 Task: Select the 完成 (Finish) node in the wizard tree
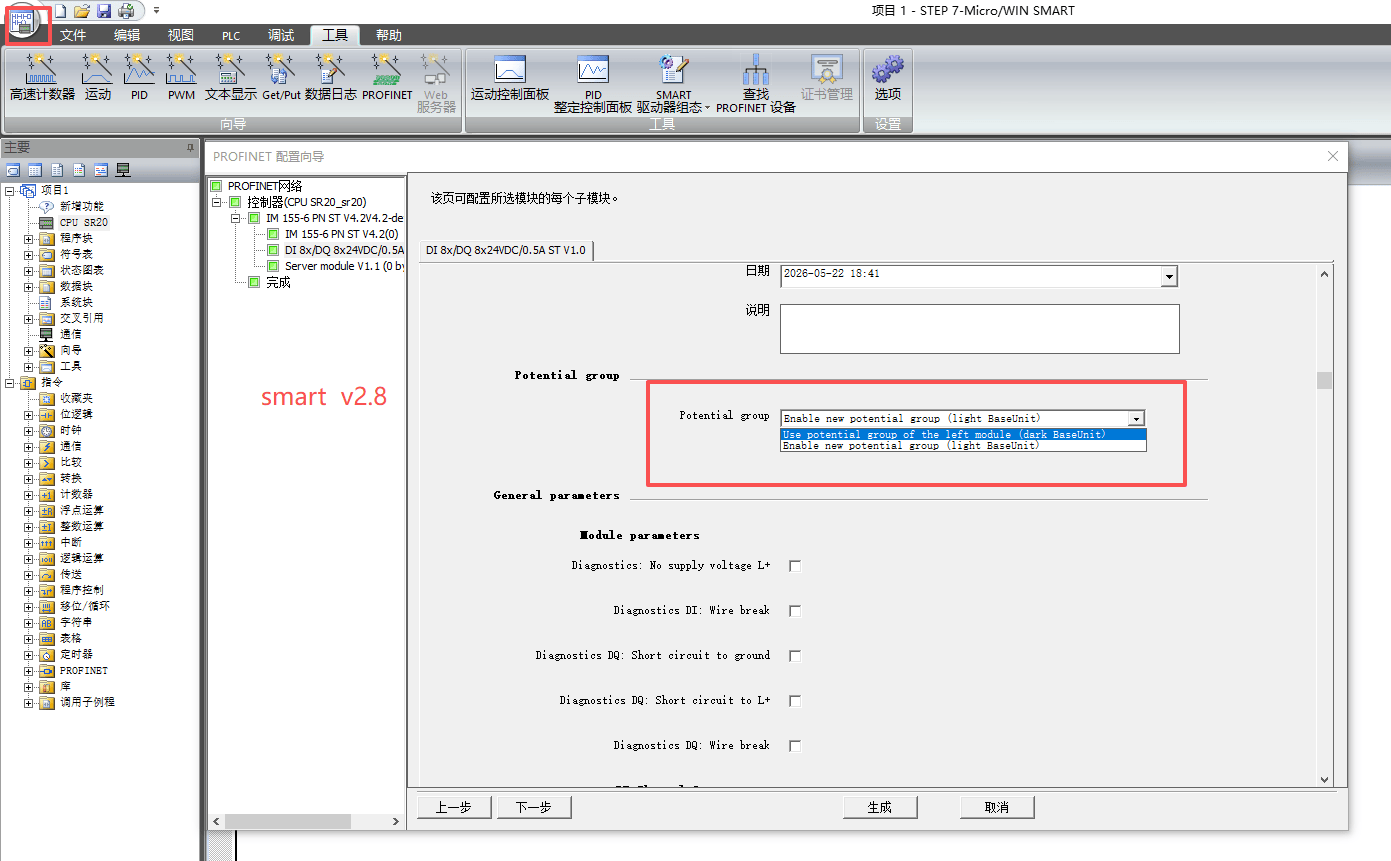pyautogui.click(x=270, y=282)
